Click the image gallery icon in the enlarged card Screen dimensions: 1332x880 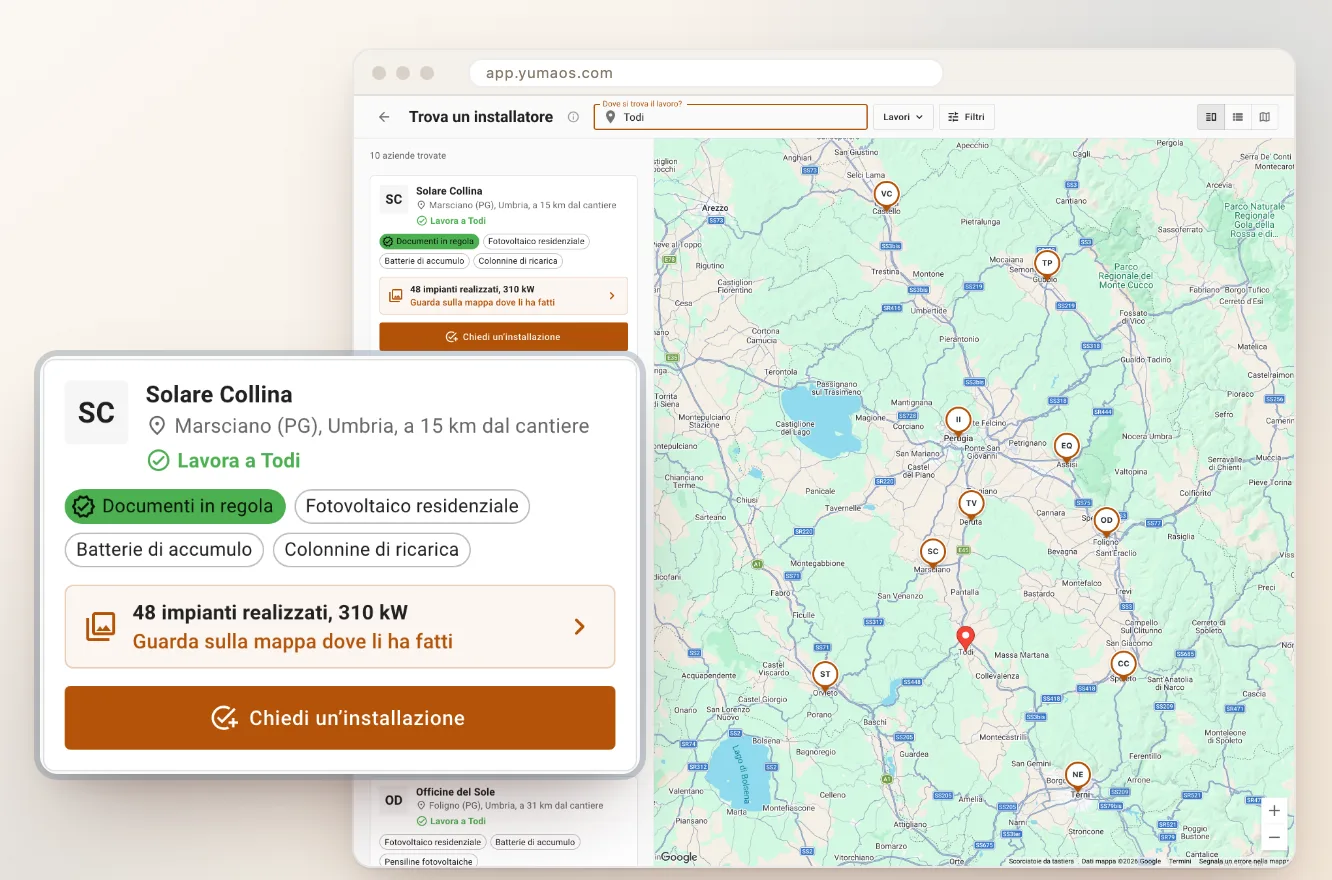point(100,627)
